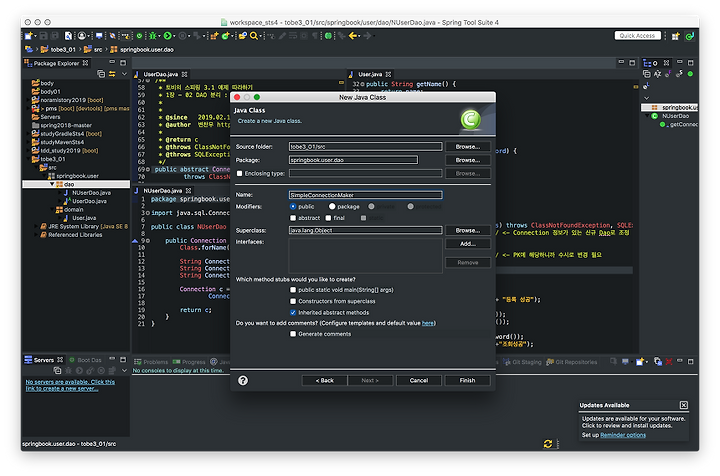The height and width of the screenshot is (476, 720).
Task: Open dropdown arrow beside New file icon
Action: [x=35, y=36]
